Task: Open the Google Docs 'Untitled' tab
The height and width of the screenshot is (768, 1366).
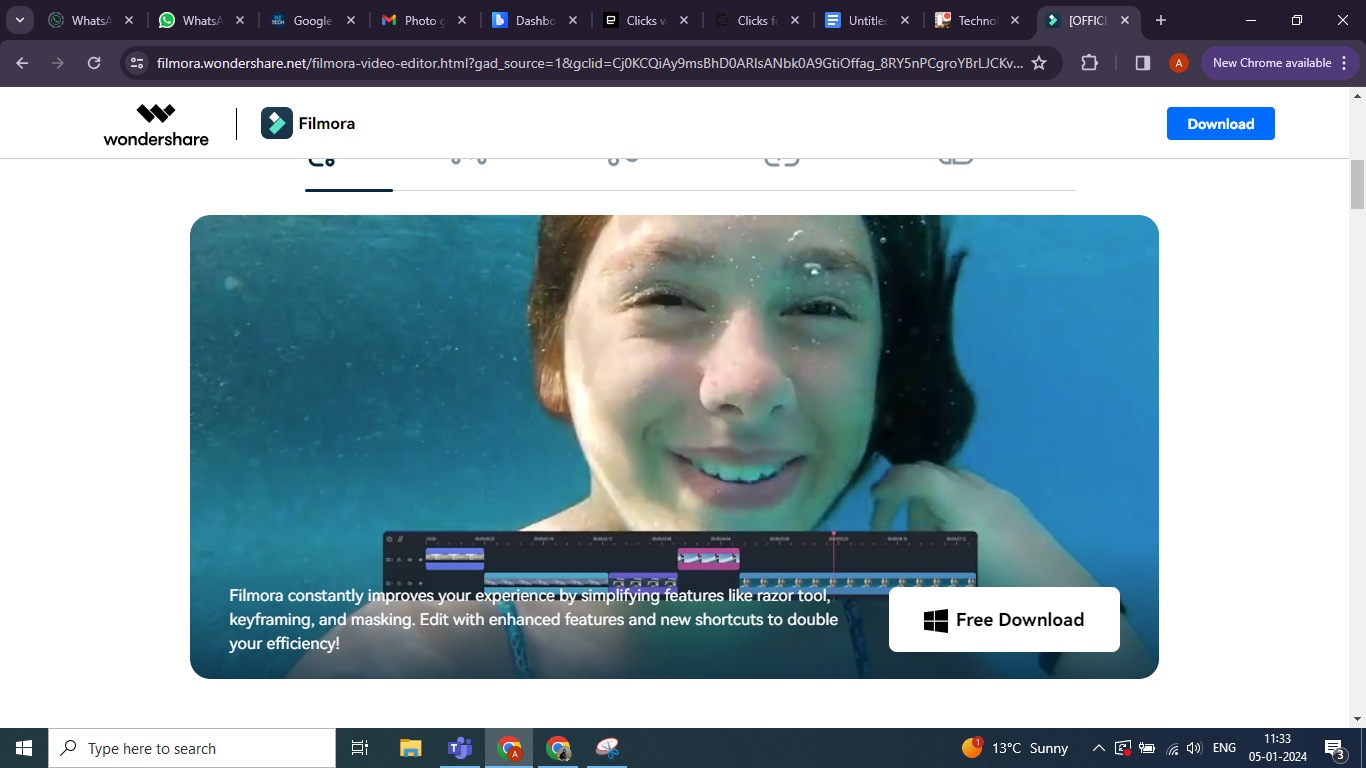Action: click(x=867, y=20)
